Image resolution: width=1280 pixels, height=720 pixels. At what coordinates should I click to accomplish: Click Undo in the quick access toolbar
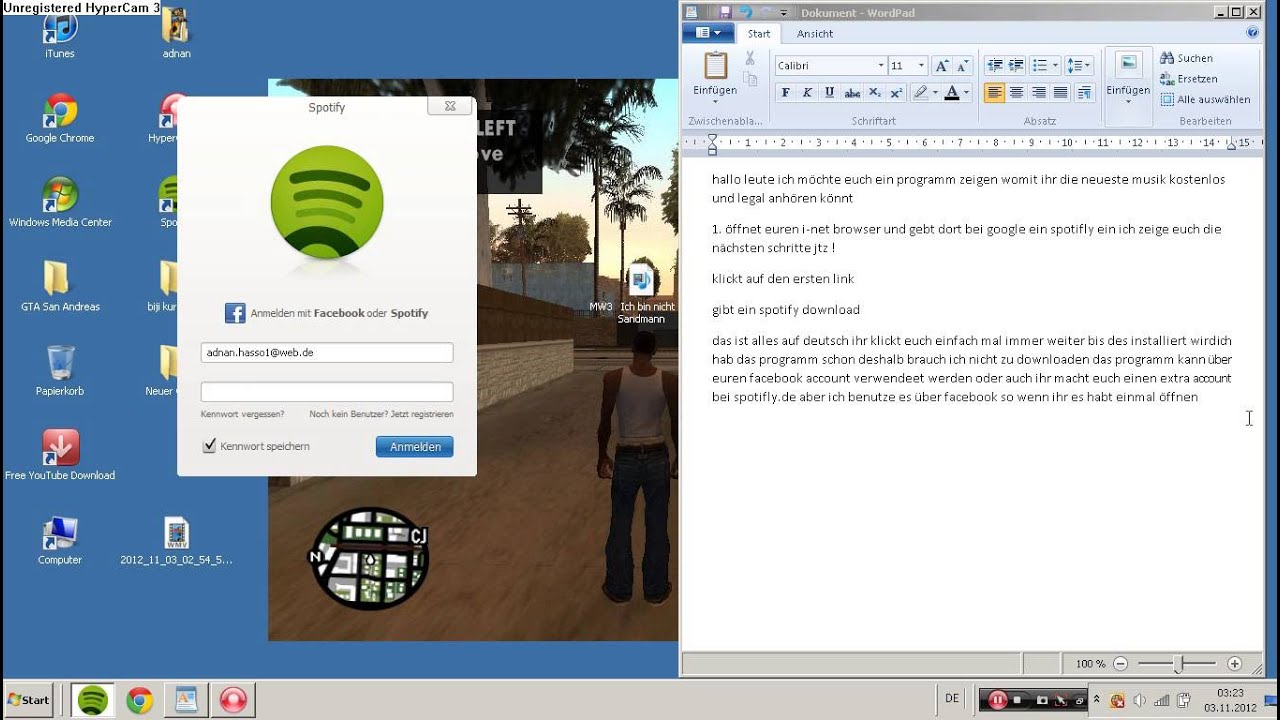coord(745,12)
